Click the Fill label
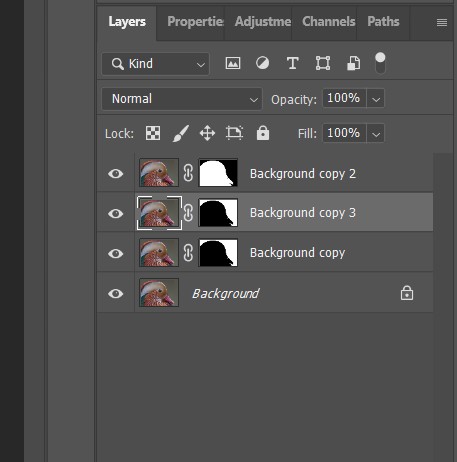 pos(307,134)
